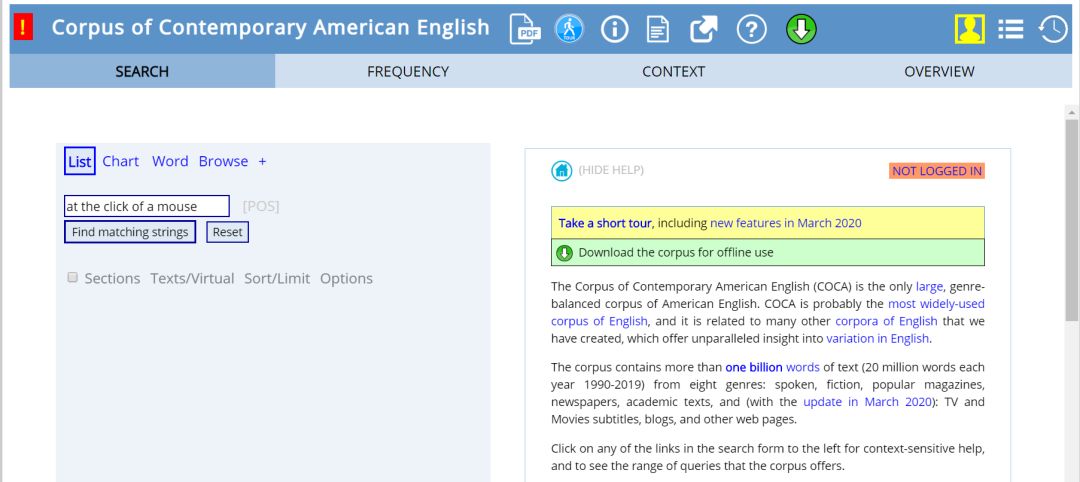Open the list menu icon in header
The height and width of the screenshot is (482, 1080).
coord(1010,29)
